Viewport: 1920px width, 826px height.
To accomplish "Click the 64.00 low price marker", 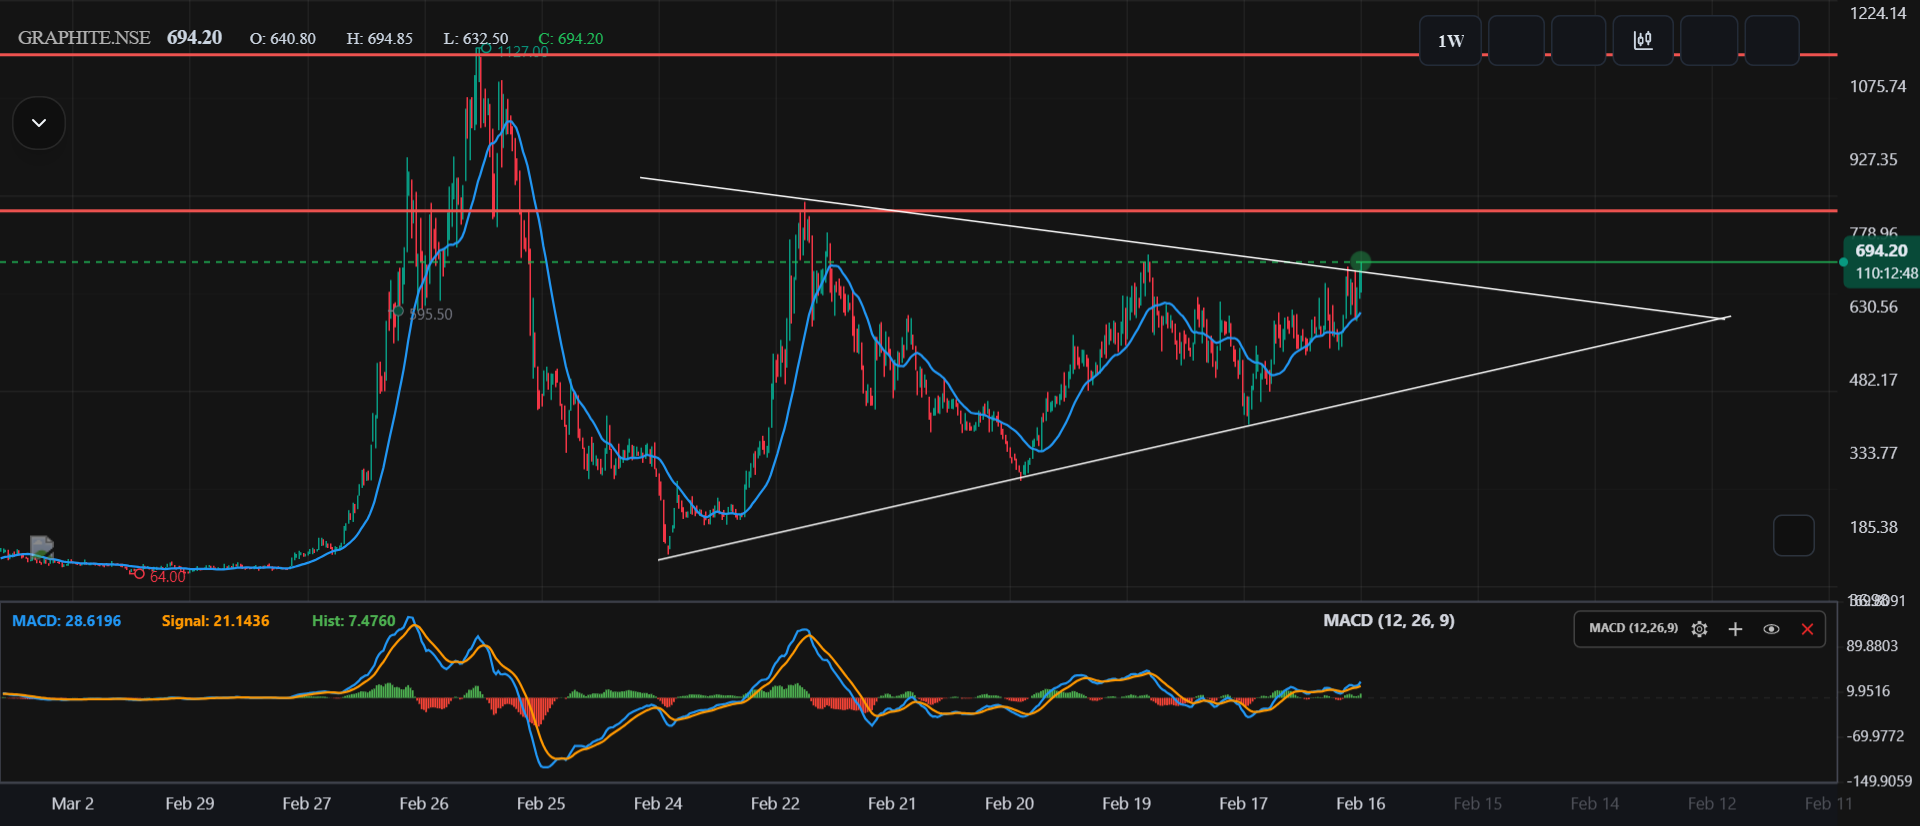I will 167,577.
